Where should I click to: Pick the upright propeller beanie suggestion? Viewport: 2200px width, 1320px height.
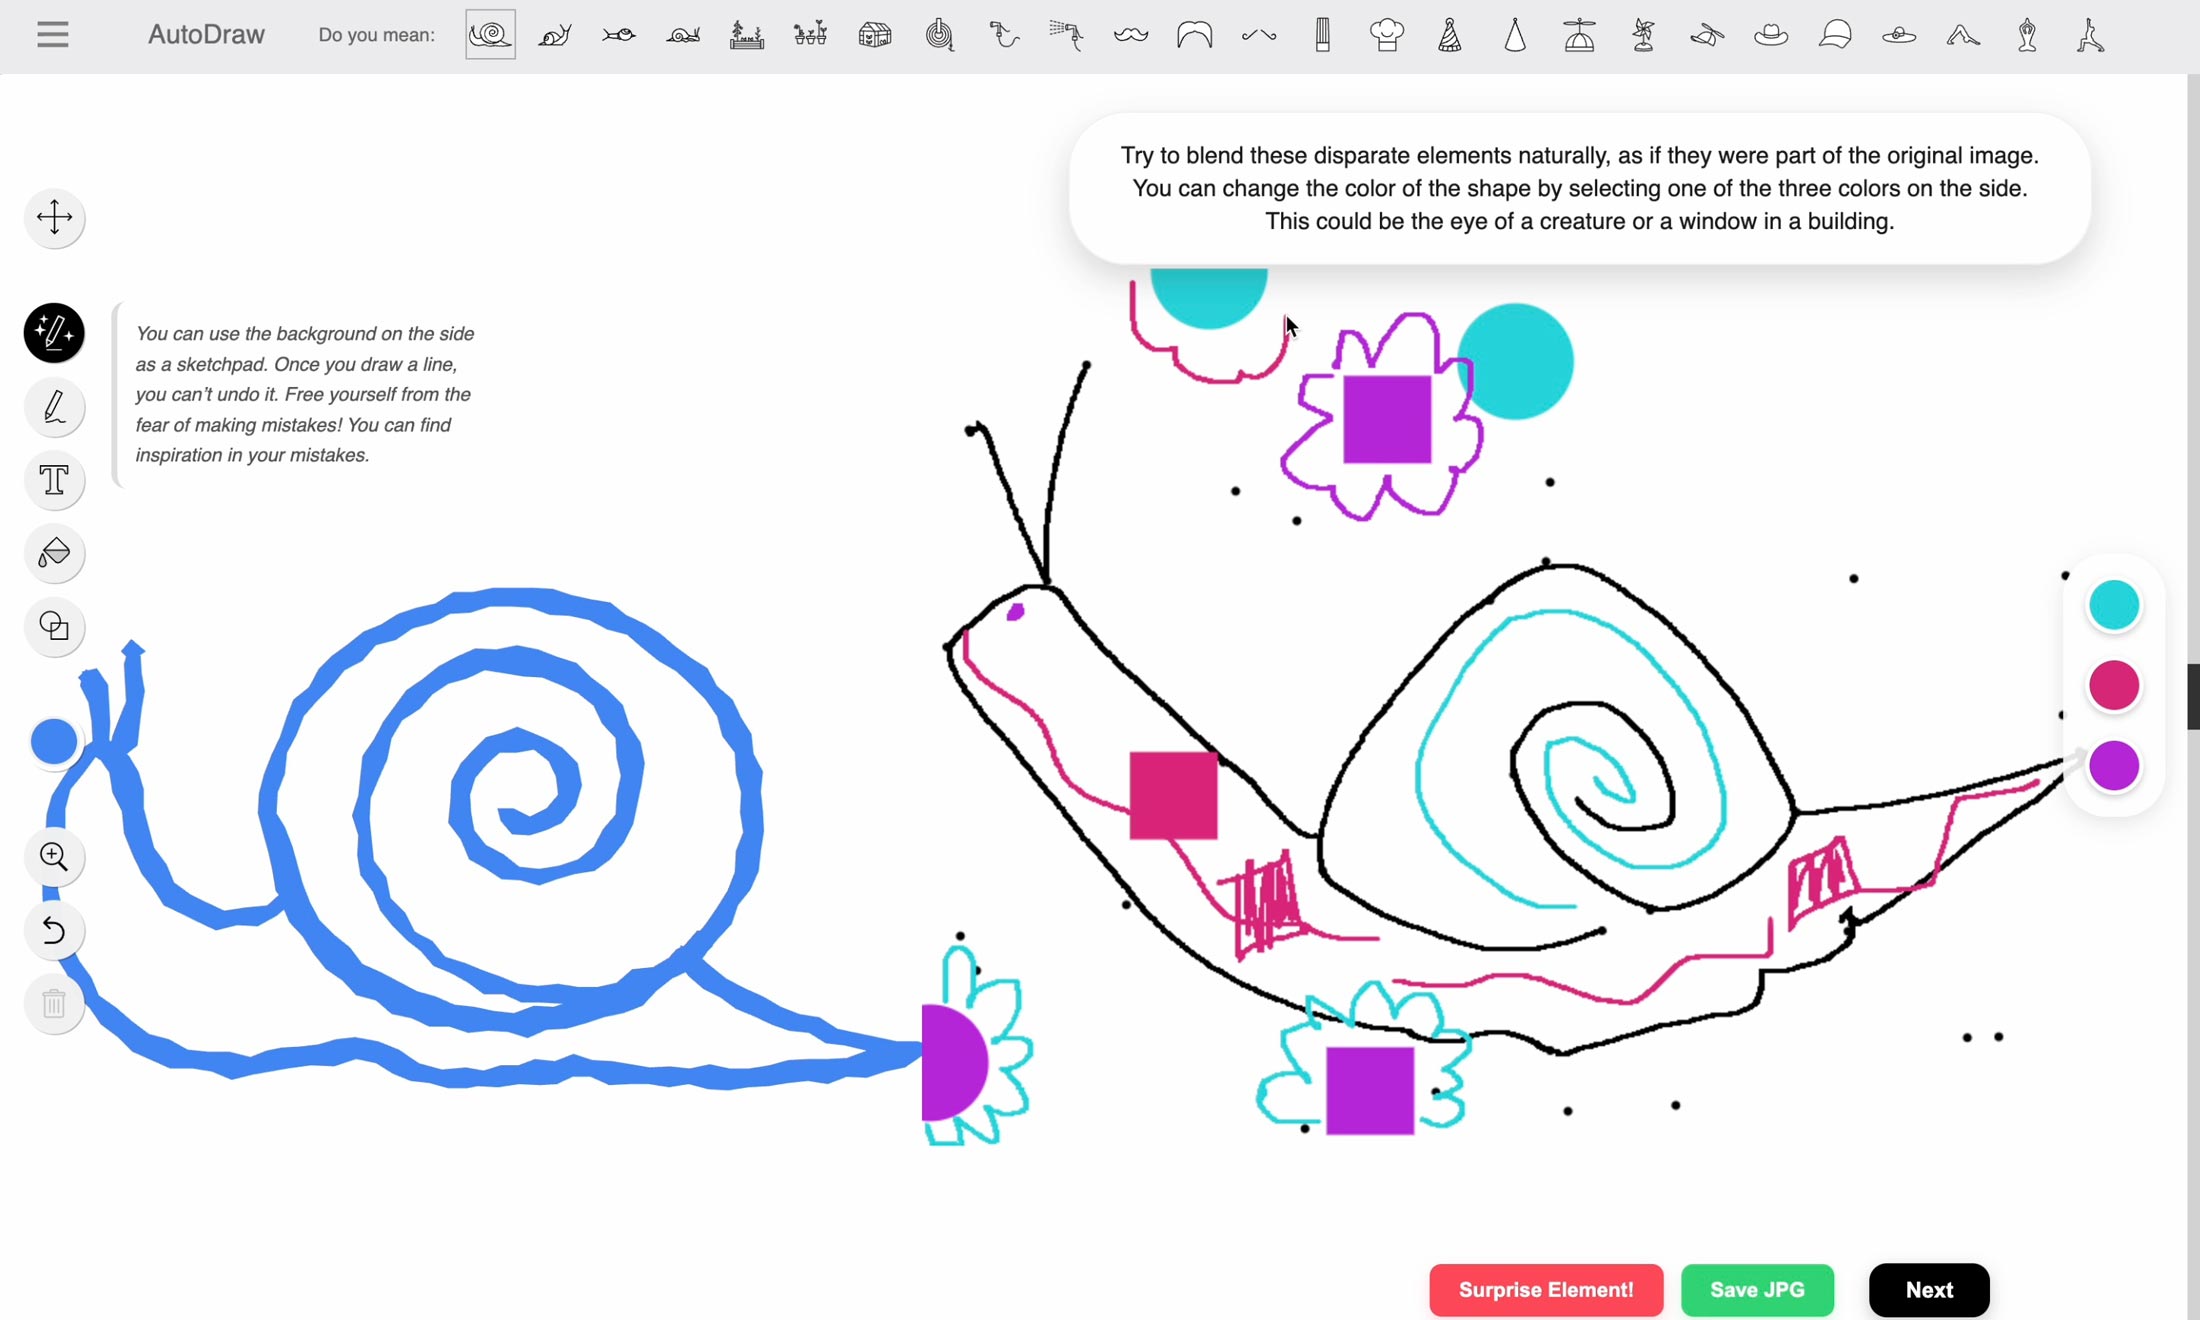[x=1579, y=35]
